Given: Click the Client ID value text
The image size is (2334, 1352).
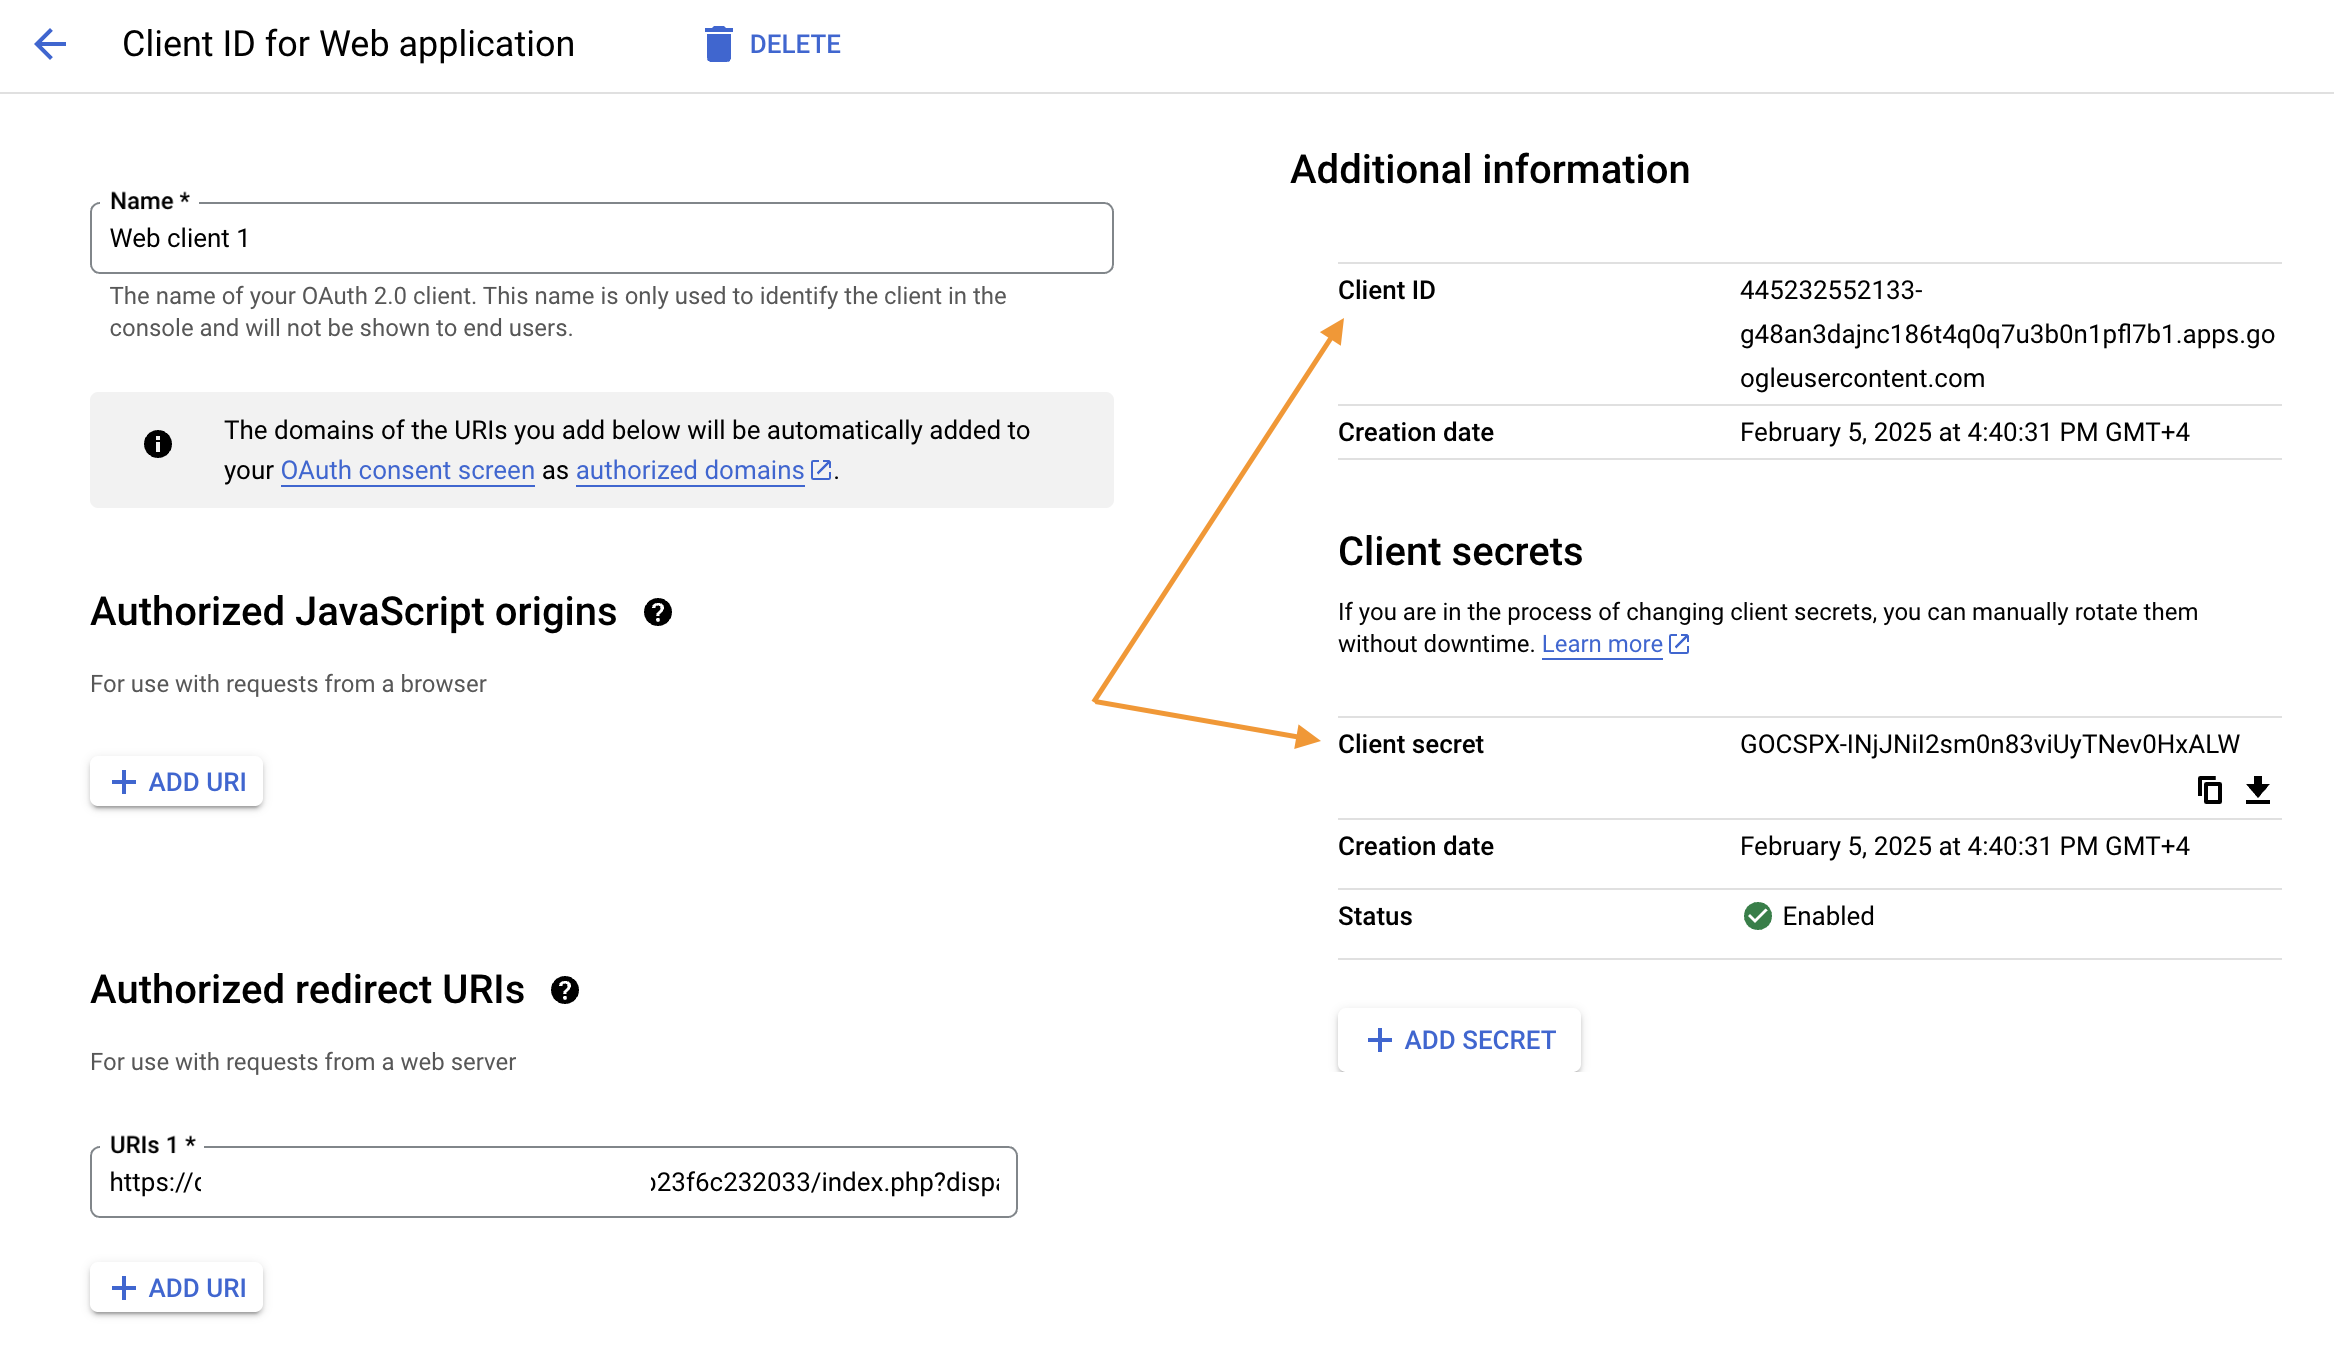Looking at the screenshot, I should pos(2006,334).
